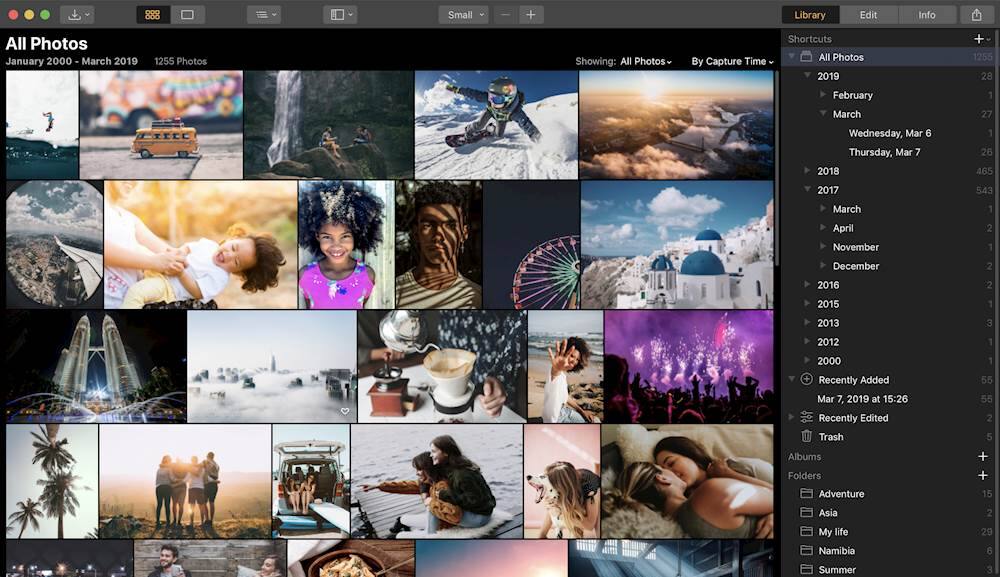Decrease thumbnail size with minus button
The height and width of the screenshot is (577, 1000).
click(x=506, y=15)
